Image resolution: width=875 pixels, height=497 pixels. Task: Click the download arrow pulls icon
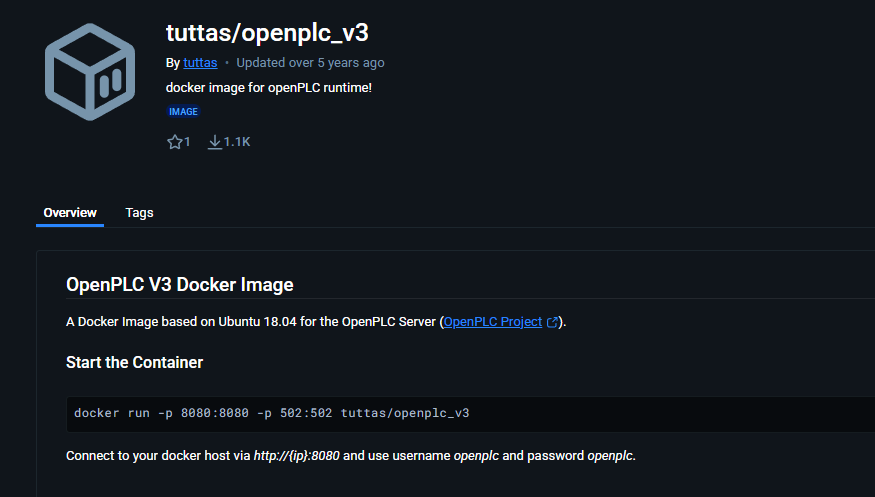coord(215,142)
